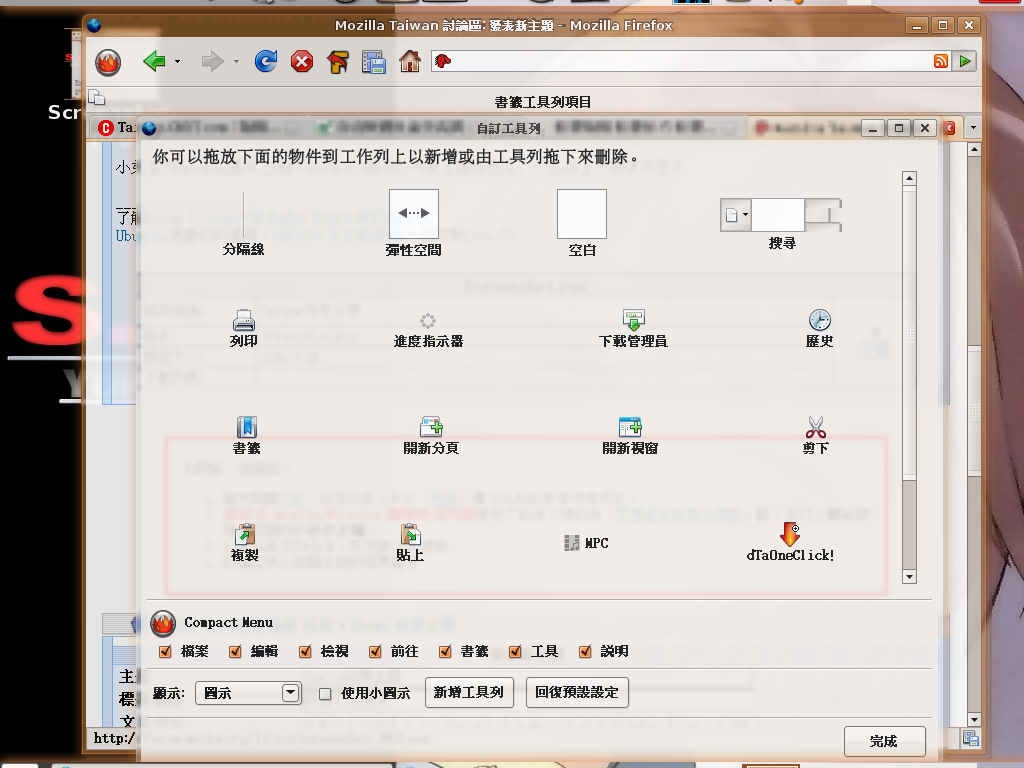Image resolution: width=1024 pixels, height=768 pixels.
Task: Click the 搜尋 search box input field
Action: click(x=778, y=215)
